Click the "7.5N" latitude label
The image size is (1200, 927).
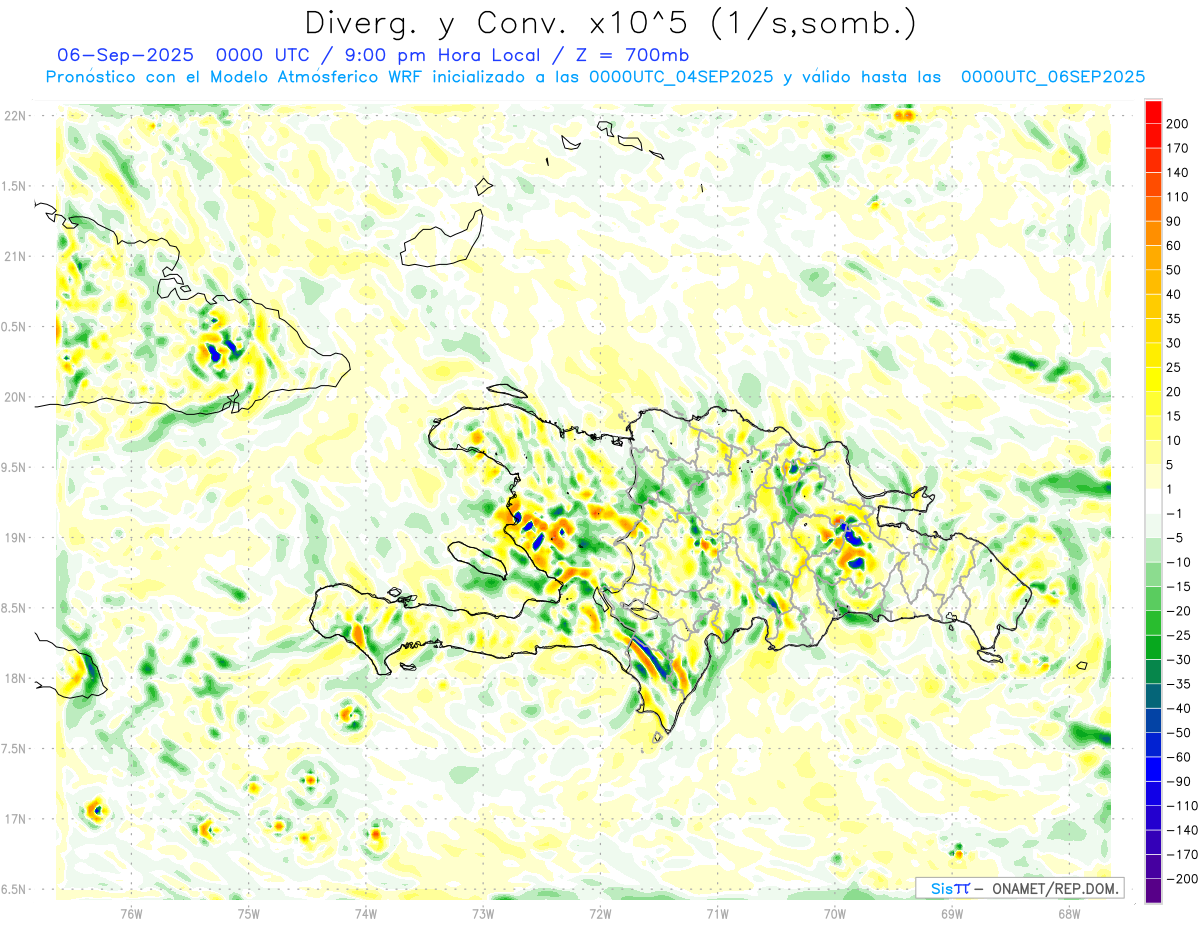click(15, 749)
